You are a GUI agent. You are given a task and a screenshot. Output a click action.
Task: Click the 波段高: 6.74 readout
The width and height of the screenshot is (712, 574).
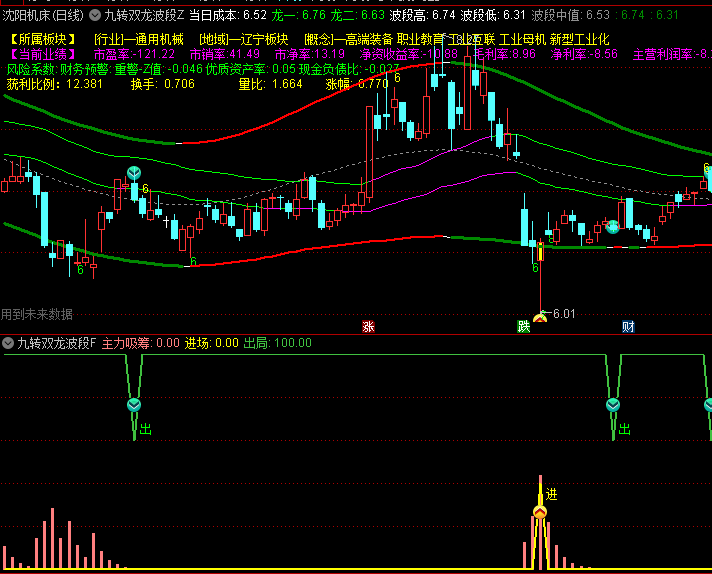coord(422,15)
